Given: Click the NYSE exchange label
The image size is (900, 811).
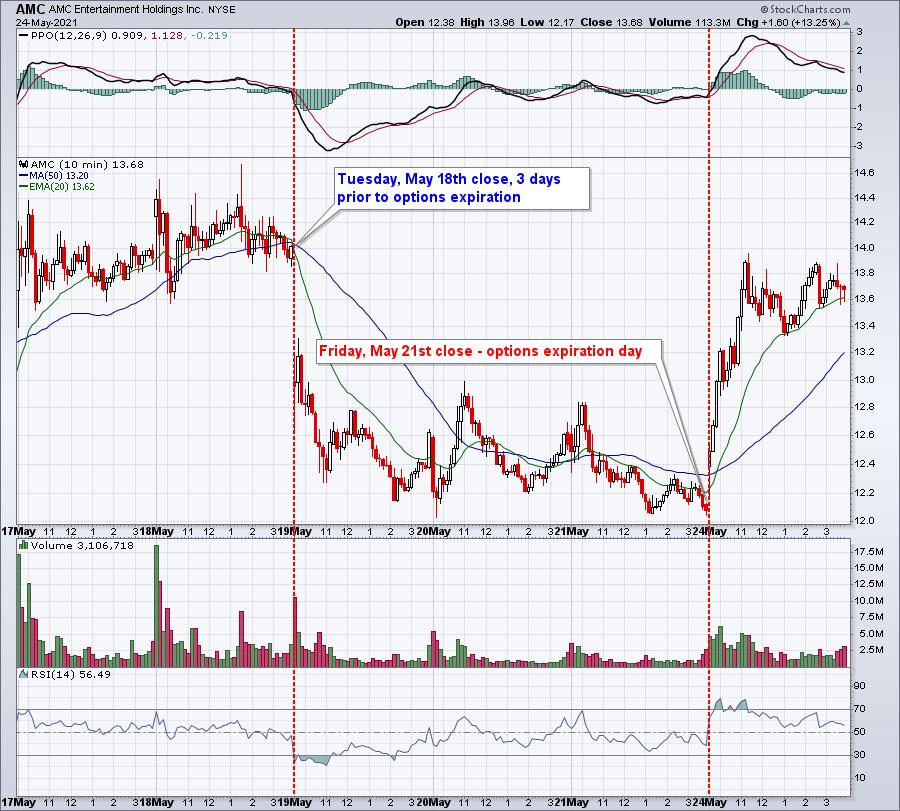Looking at the screenshot, I should 220,10.
